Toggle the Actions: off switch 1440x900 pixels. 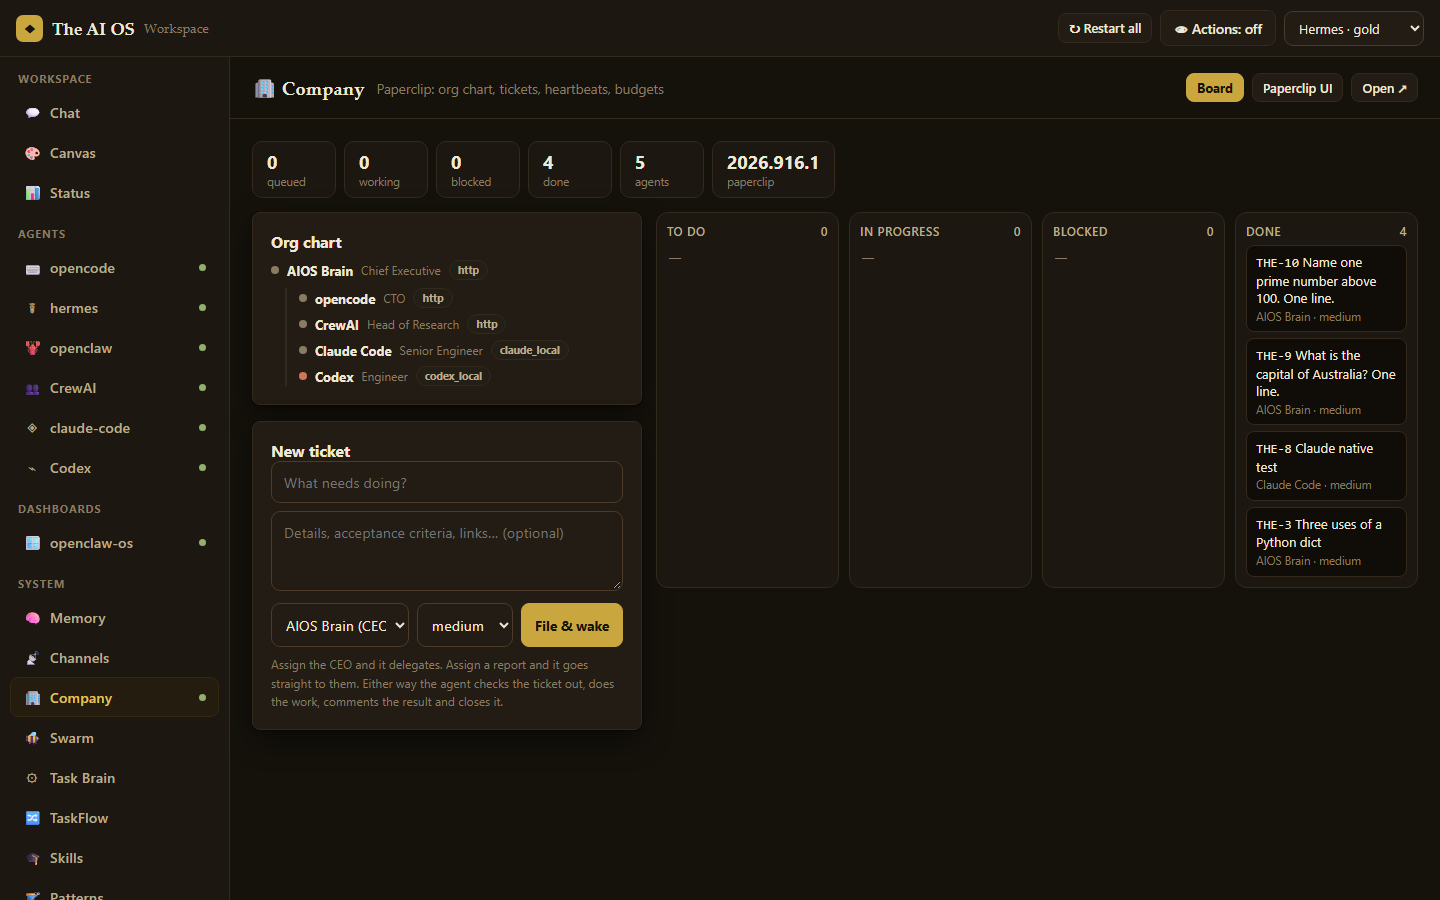tap(1217, 29)
